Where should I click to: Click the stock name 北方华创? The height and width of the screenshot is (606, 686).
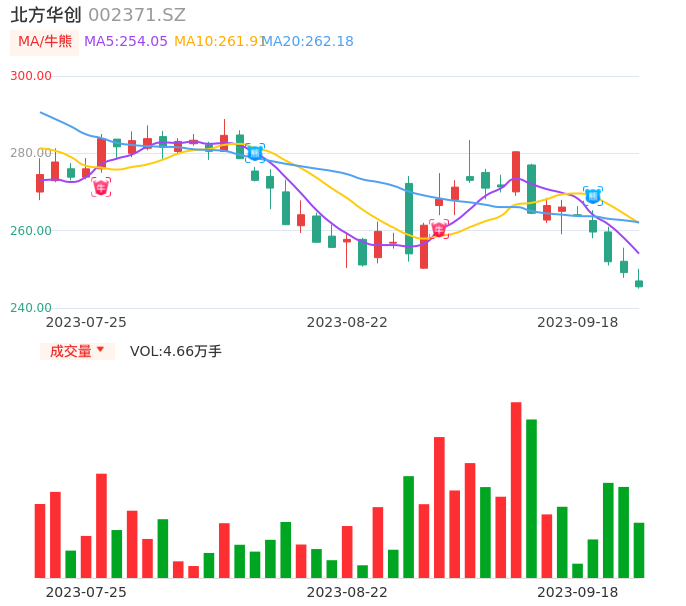click(46, 15)
